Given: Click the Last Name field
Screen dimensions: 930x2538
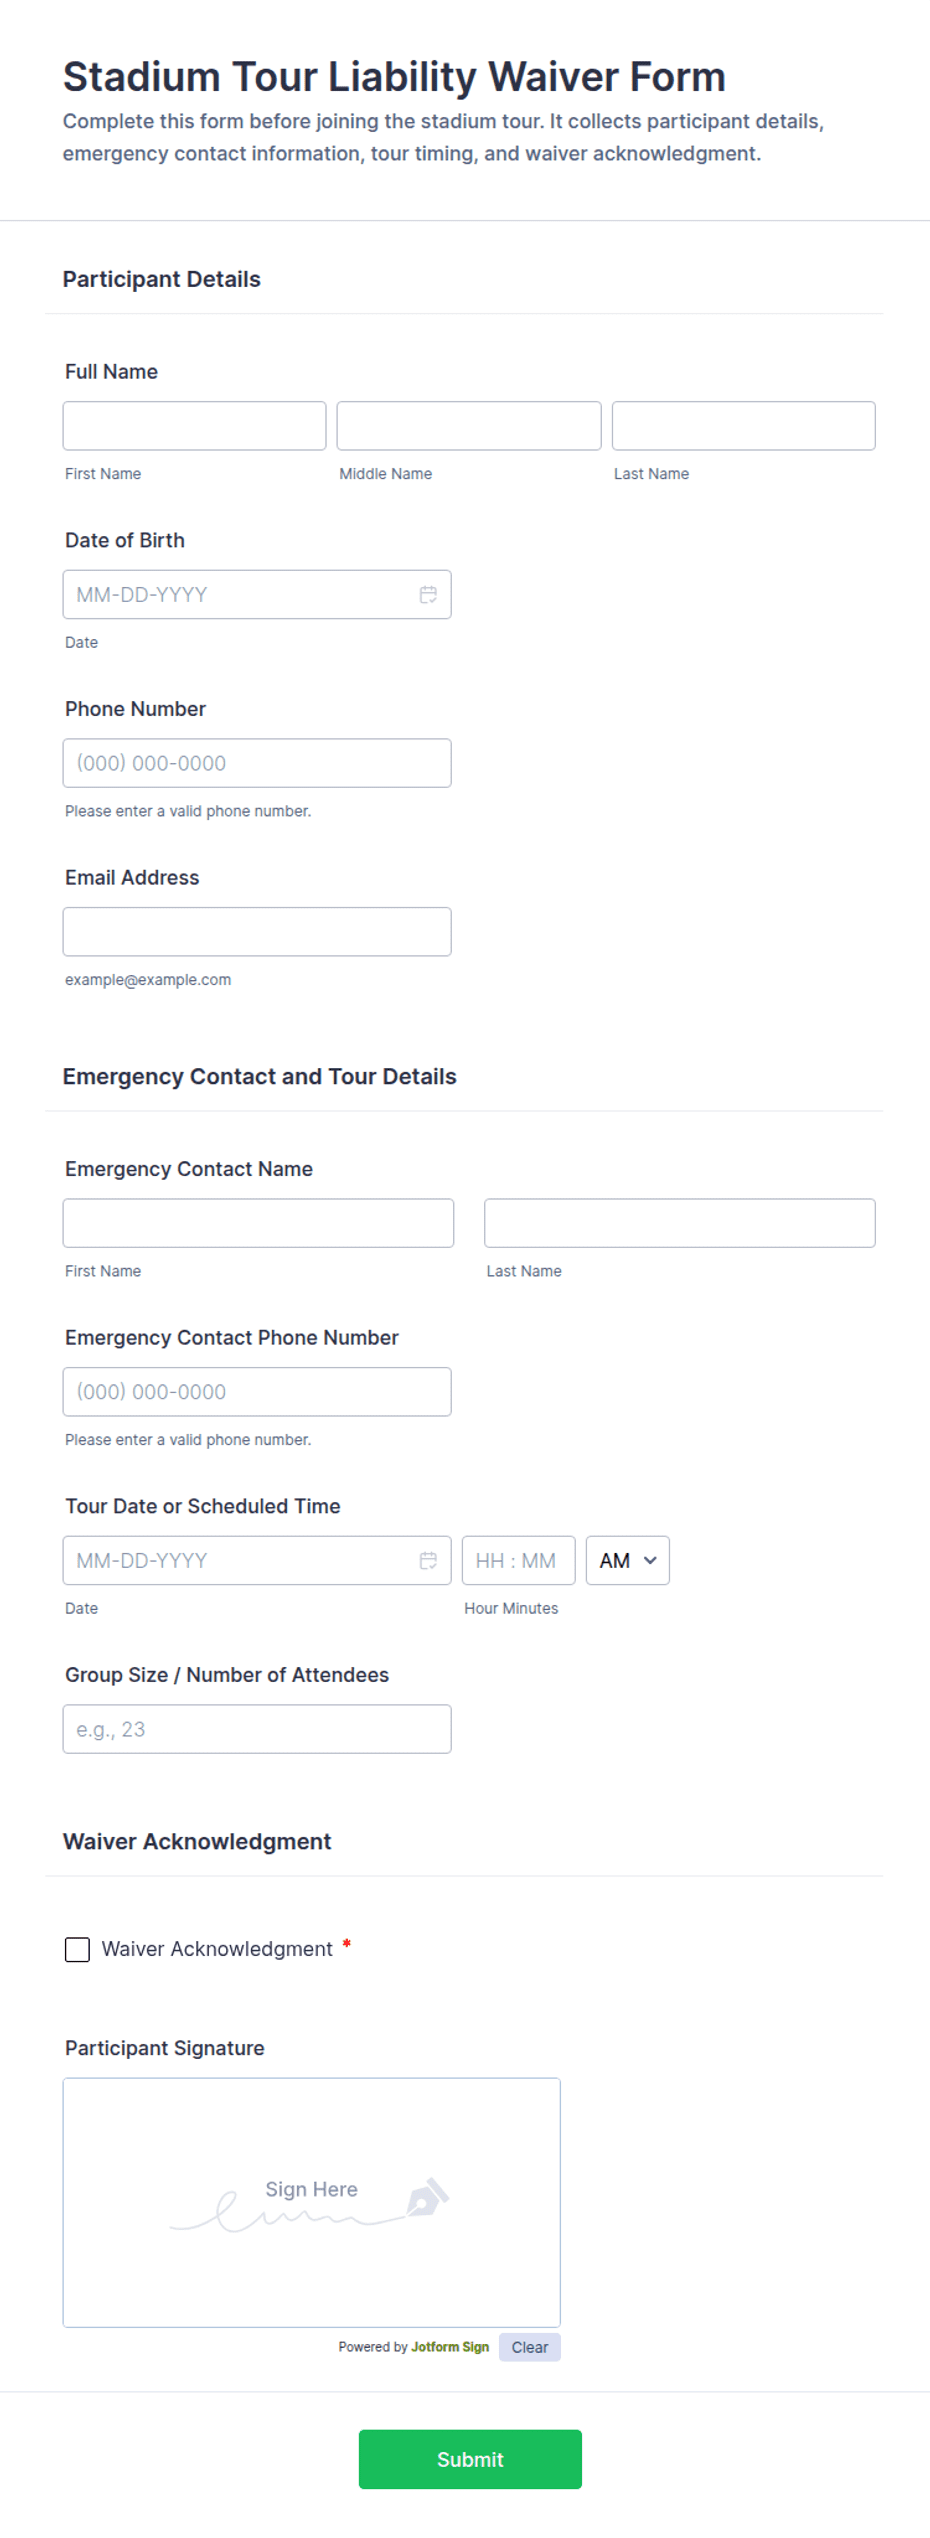Looking at the screenshot, I should click(x=742, y=425).
